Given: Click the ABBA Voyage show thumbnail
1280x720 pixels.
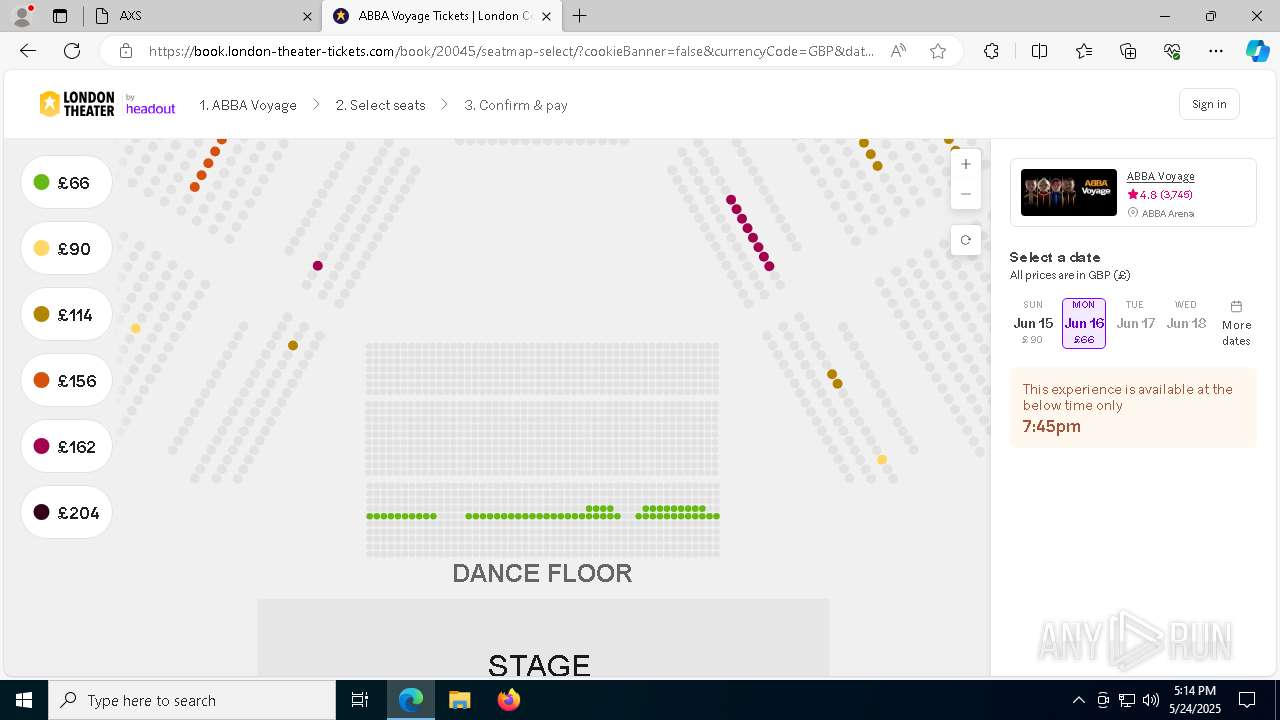Looking at the screenshot, I should click(x=1068, y=192).
